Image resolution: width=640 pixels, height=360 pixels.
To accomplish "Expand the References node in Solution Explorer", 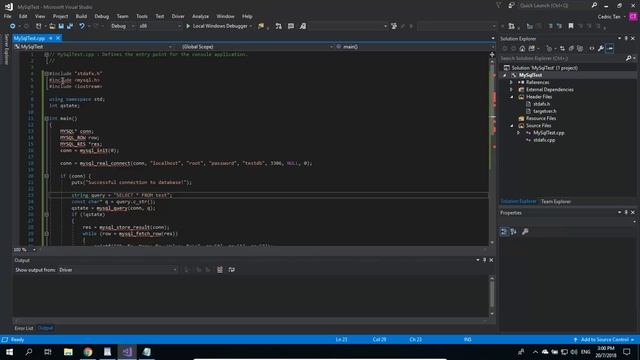I will click(x=511, y=82).
